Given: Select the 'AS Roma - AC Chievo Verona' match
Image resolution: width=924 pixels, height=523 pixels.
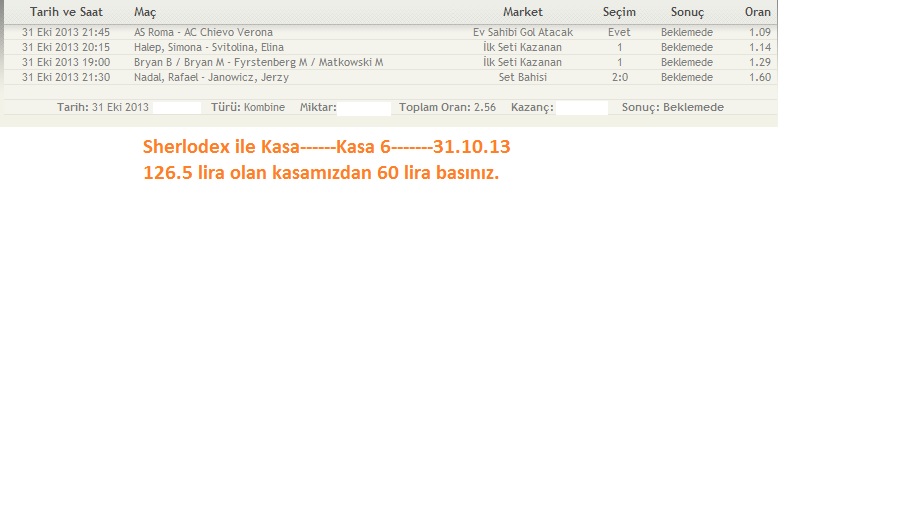Looking at the screenshot, I should pos(203,32).
